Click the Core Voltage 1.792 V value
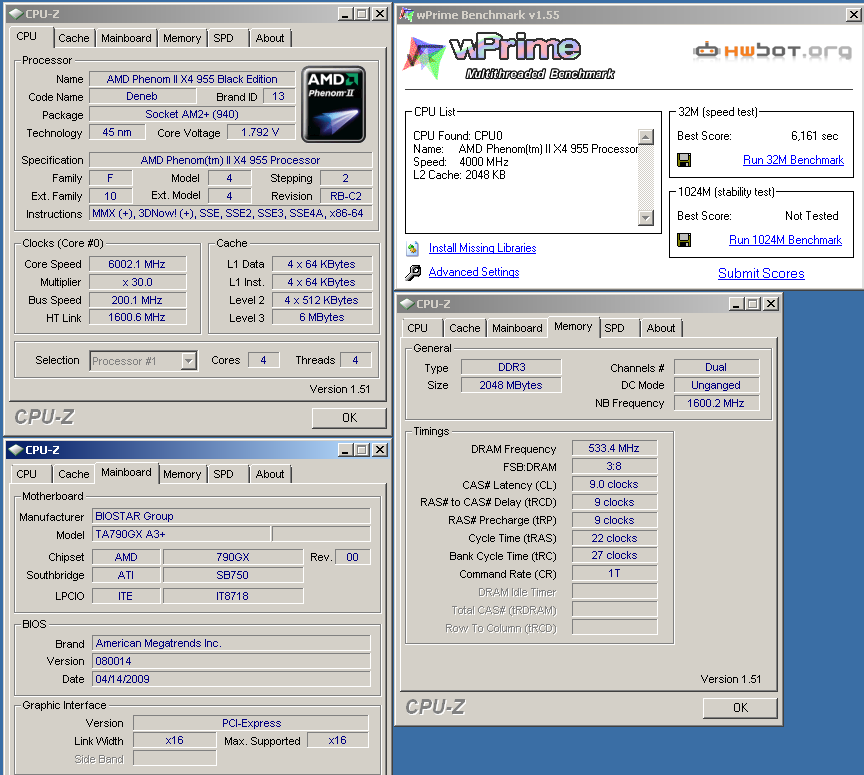This screenshot has width=864, height=775. pos(260,132)
